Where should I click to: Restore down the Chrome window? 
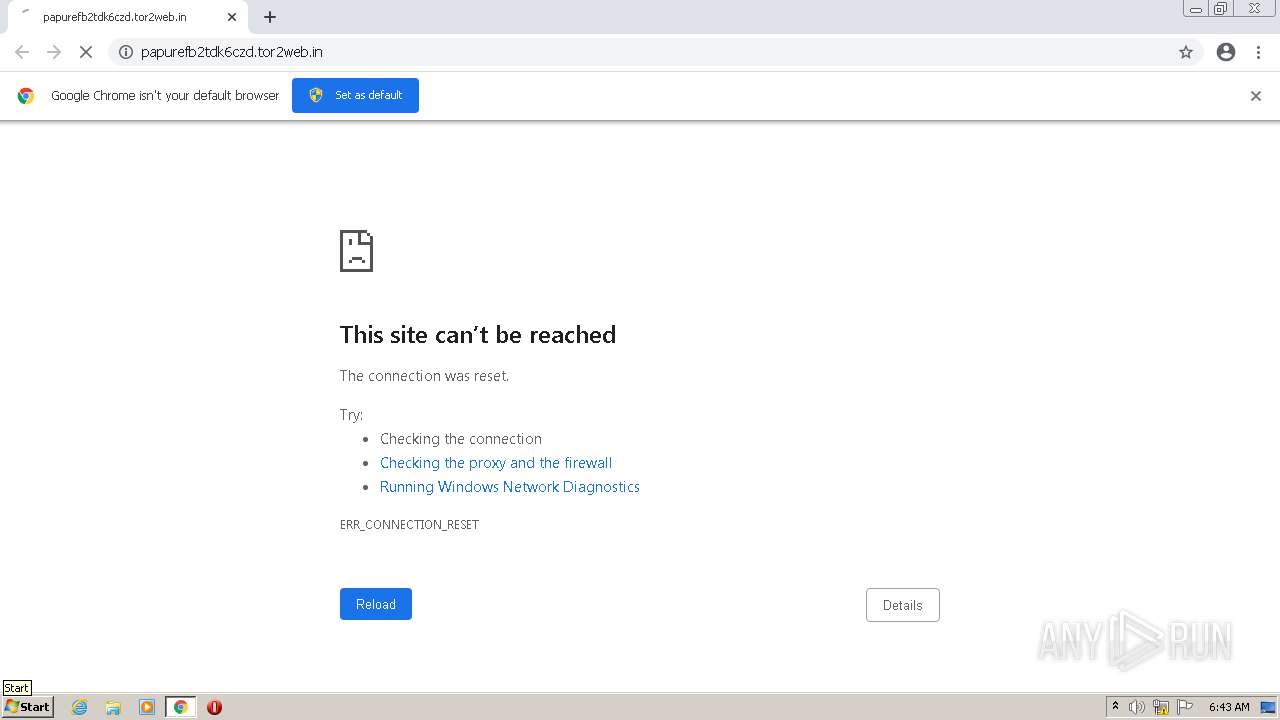coord(1221,9)
